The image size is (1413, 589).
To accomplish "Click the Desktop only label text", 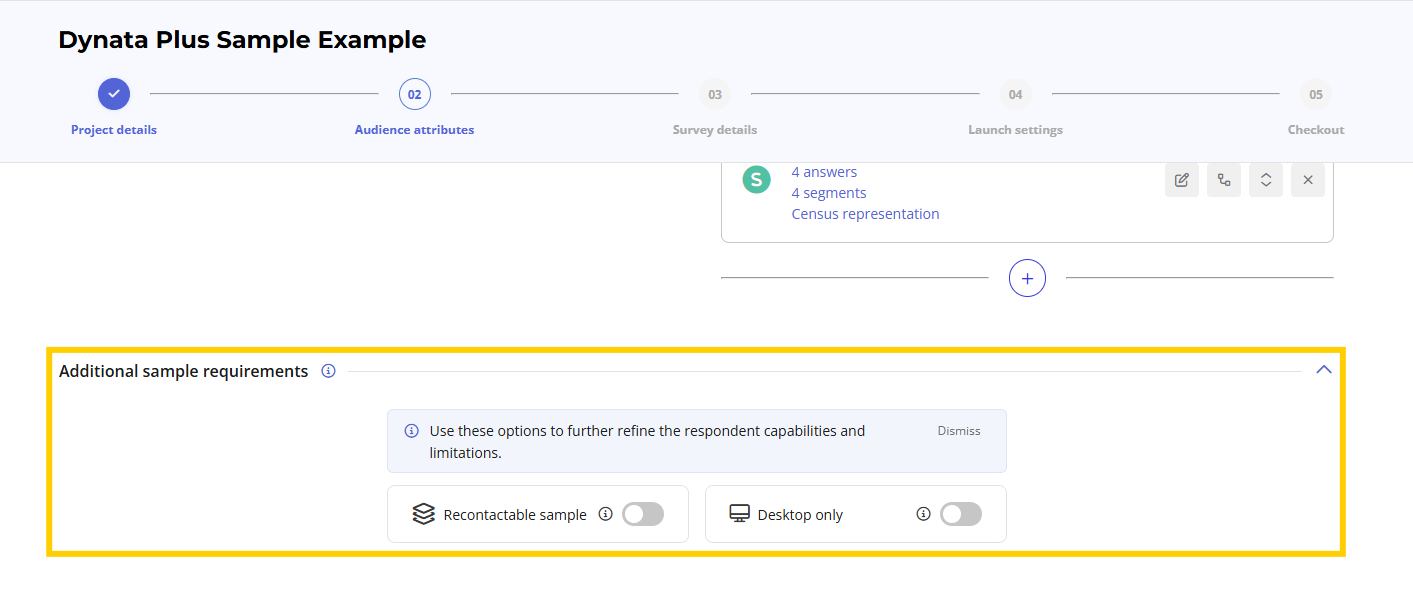I will point(800,515).
